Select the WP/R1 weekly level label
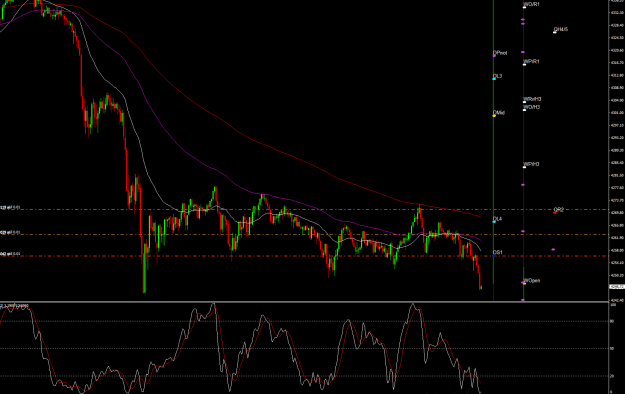This screenshot has height=394, width=625. point(531,61)
